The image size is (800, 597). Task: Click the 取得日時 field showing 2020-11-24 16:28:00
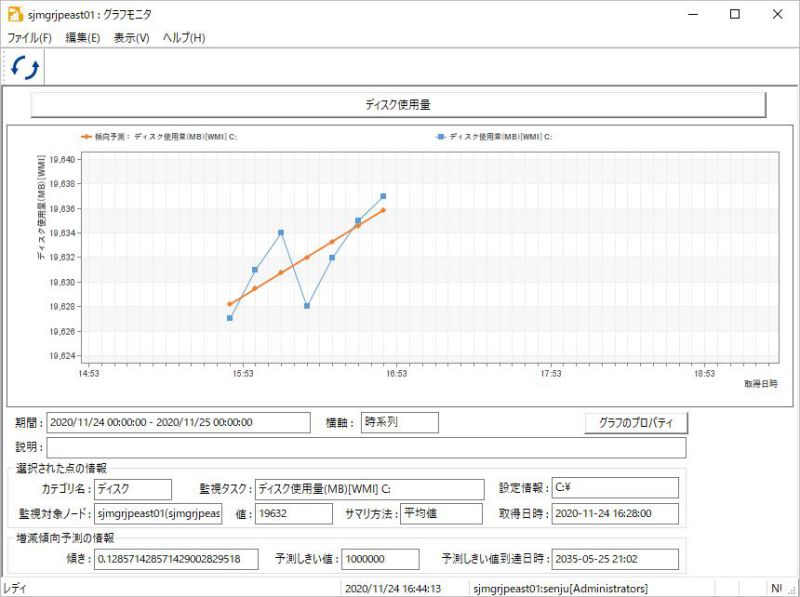pos(615,514)
